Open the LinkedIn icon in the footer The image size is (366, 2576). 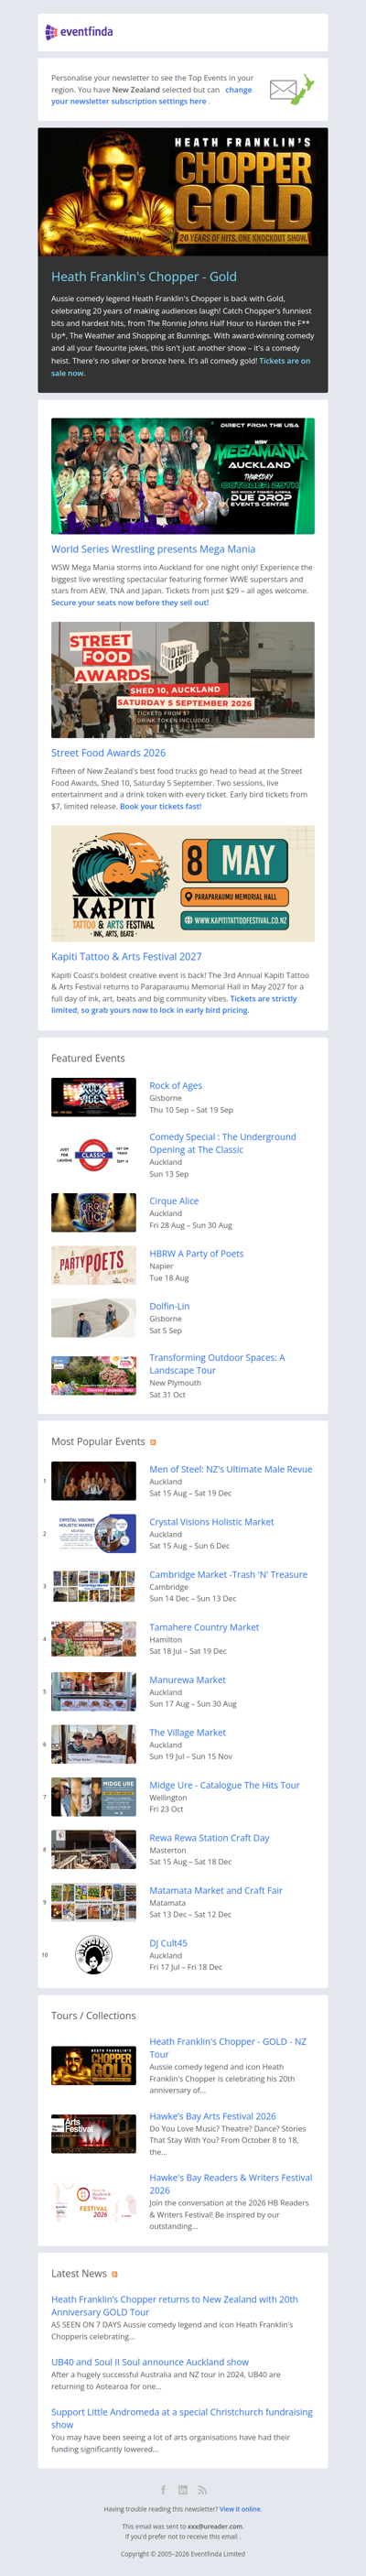click(x=183, y=2489)
